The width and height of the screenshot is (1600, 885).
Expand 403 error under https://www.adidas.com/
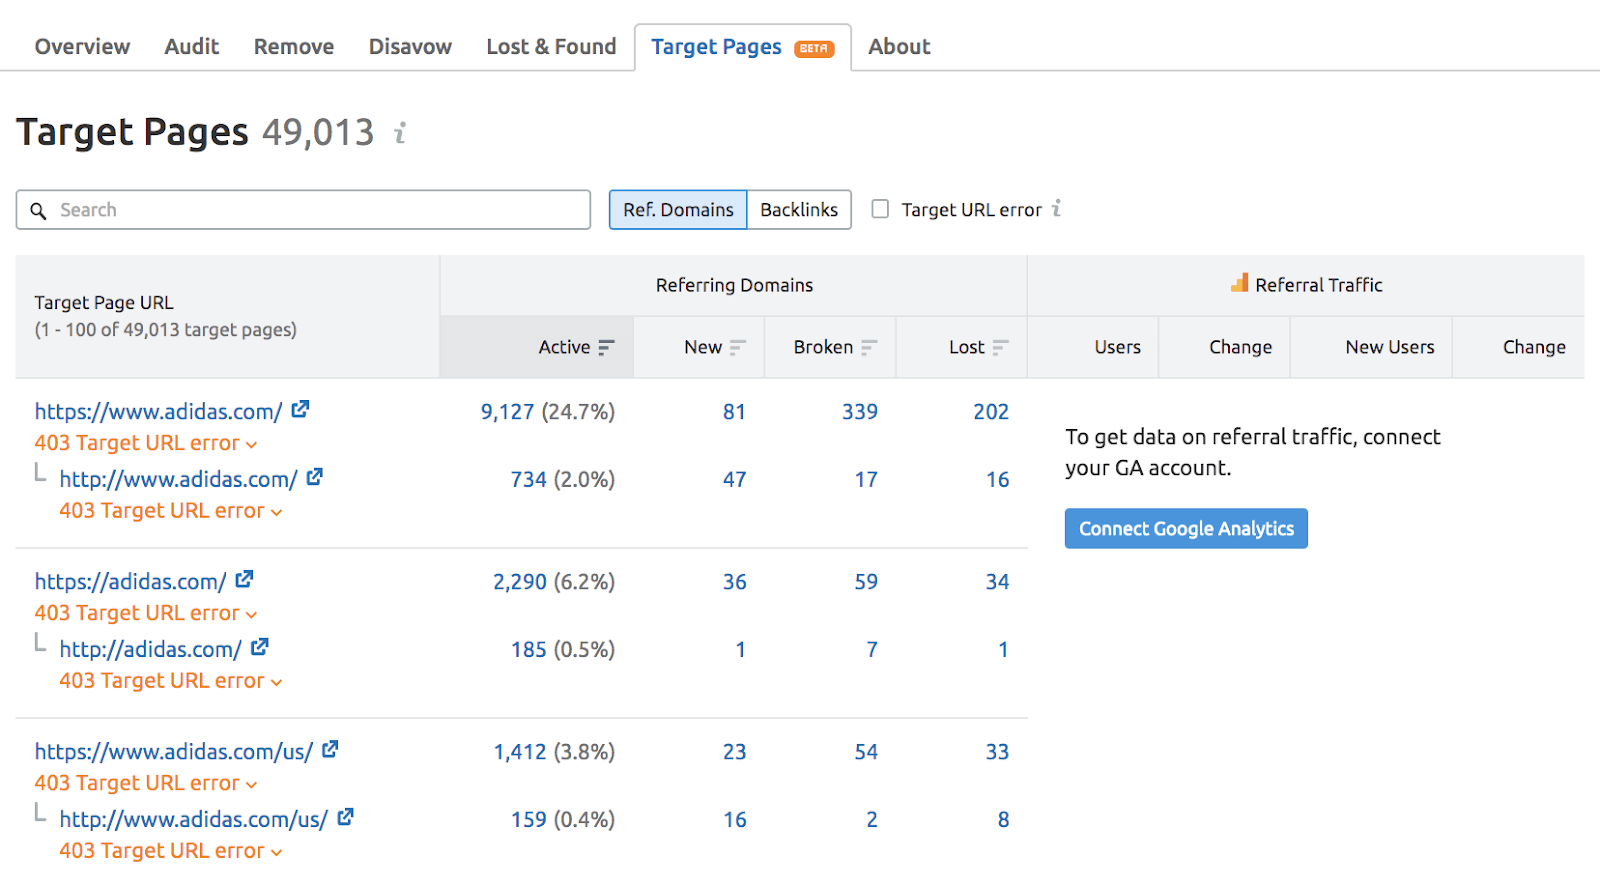point(146,443)
